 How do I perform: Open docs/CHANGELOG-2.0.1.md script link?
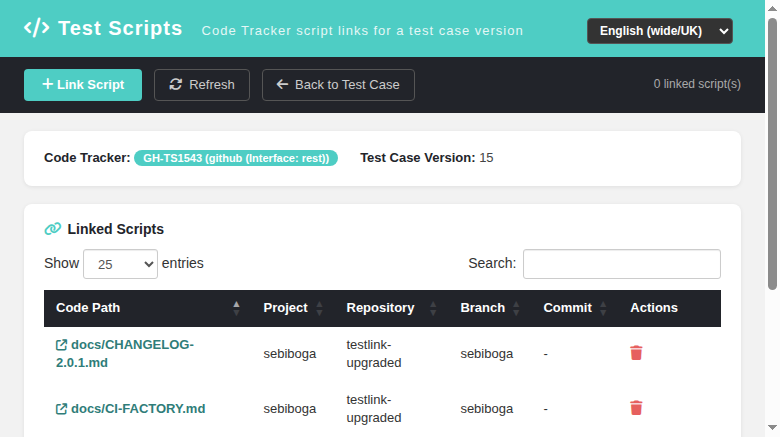click(125, 353)
